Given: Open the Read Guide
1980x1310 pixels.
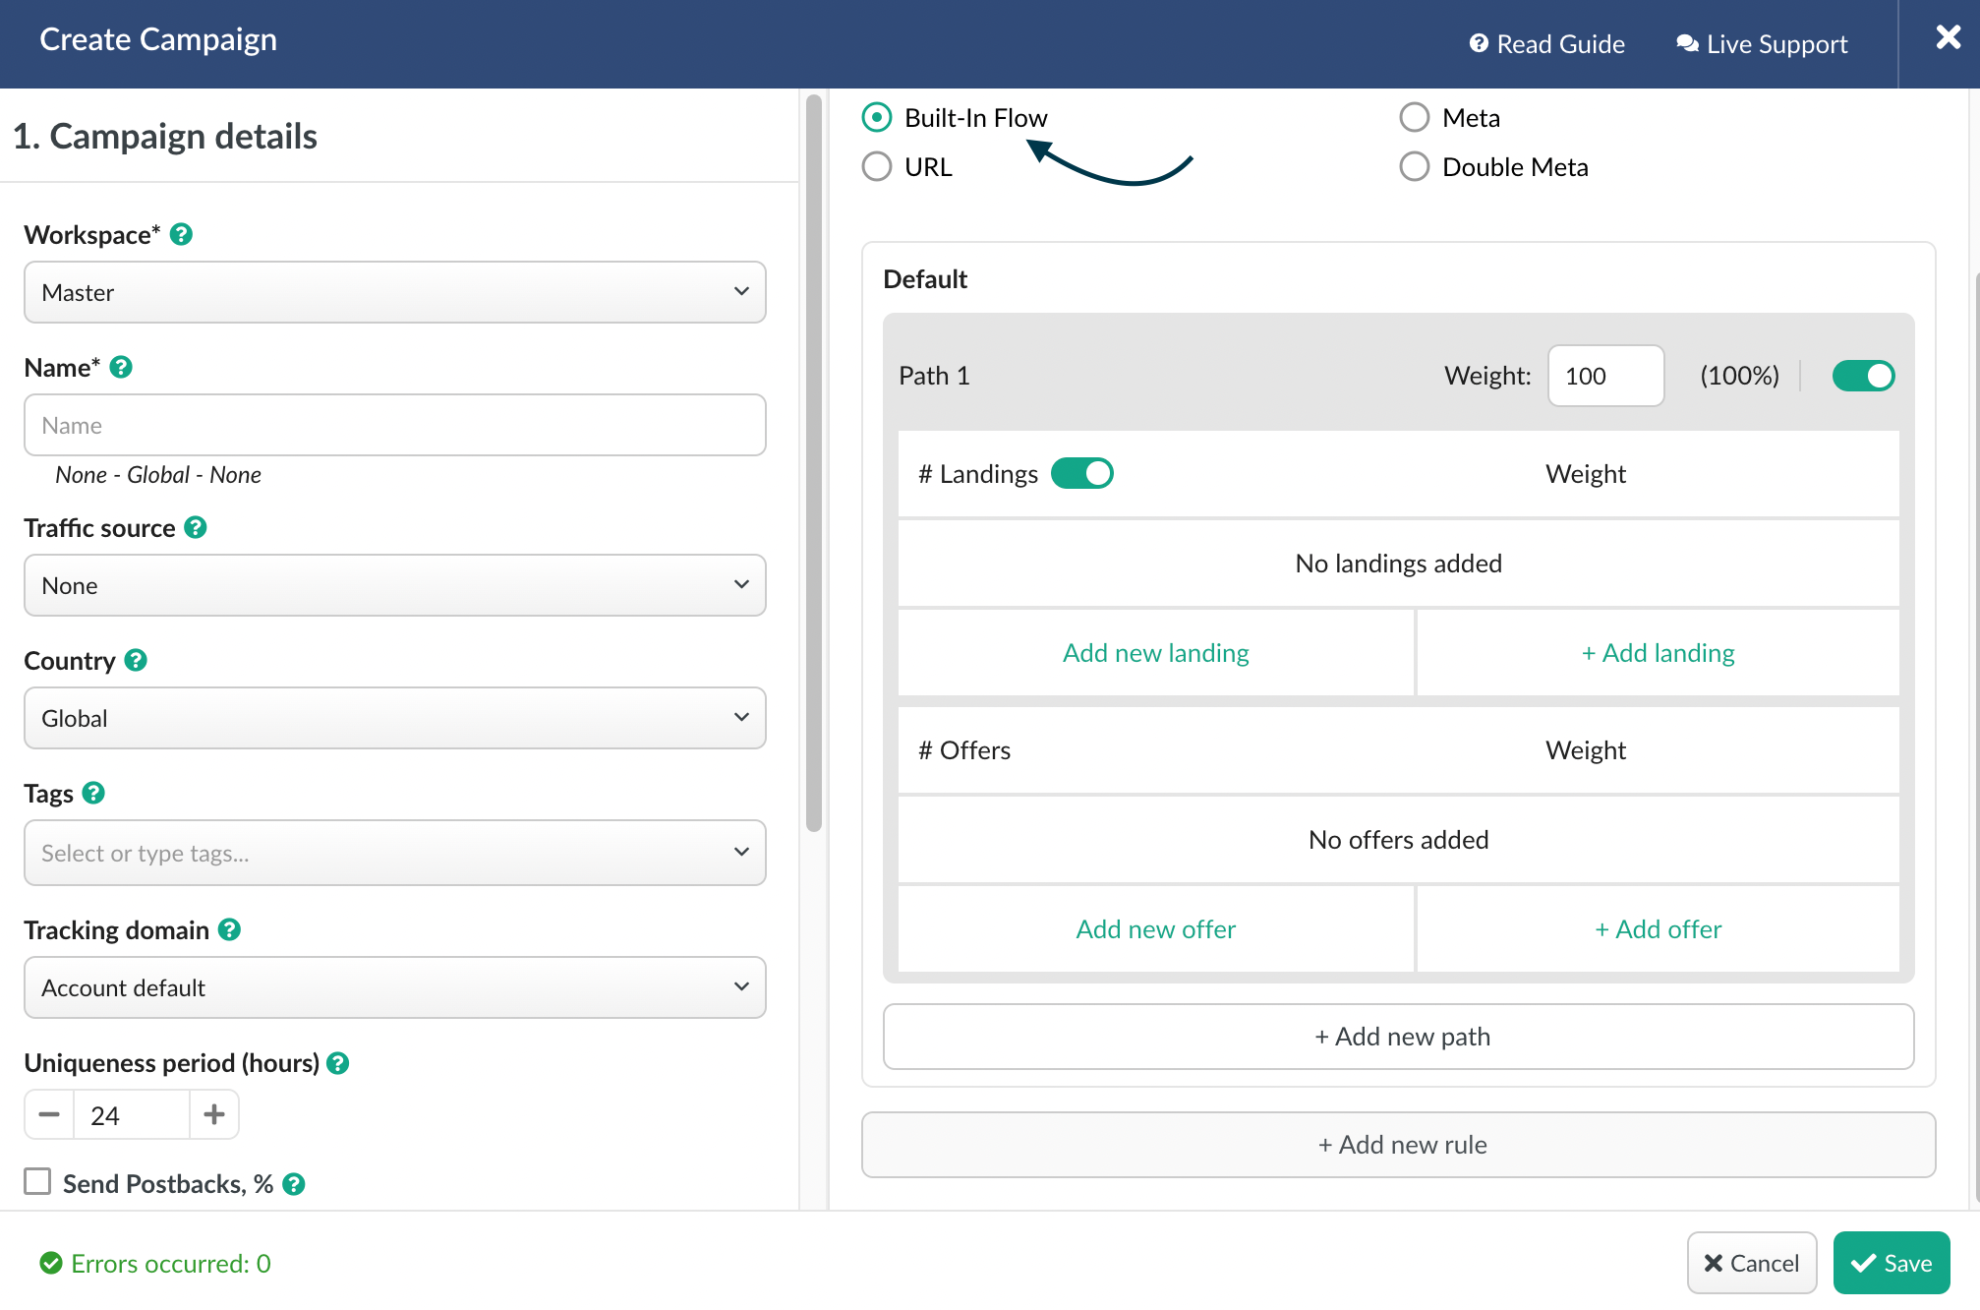Looking at the screenshot, I should coord(1545,44).
